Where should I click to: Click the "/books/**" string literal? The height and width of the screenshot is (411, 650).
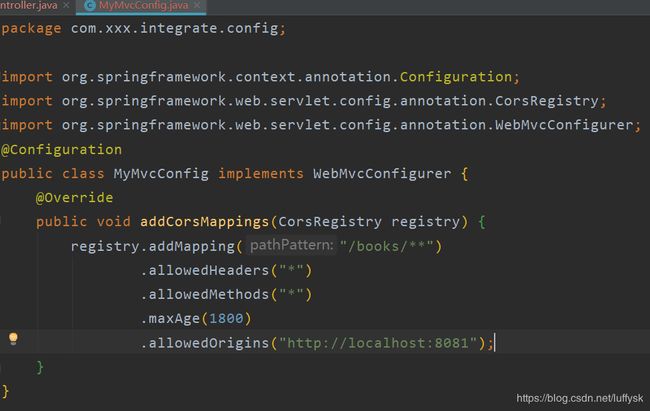coord(386,246)
